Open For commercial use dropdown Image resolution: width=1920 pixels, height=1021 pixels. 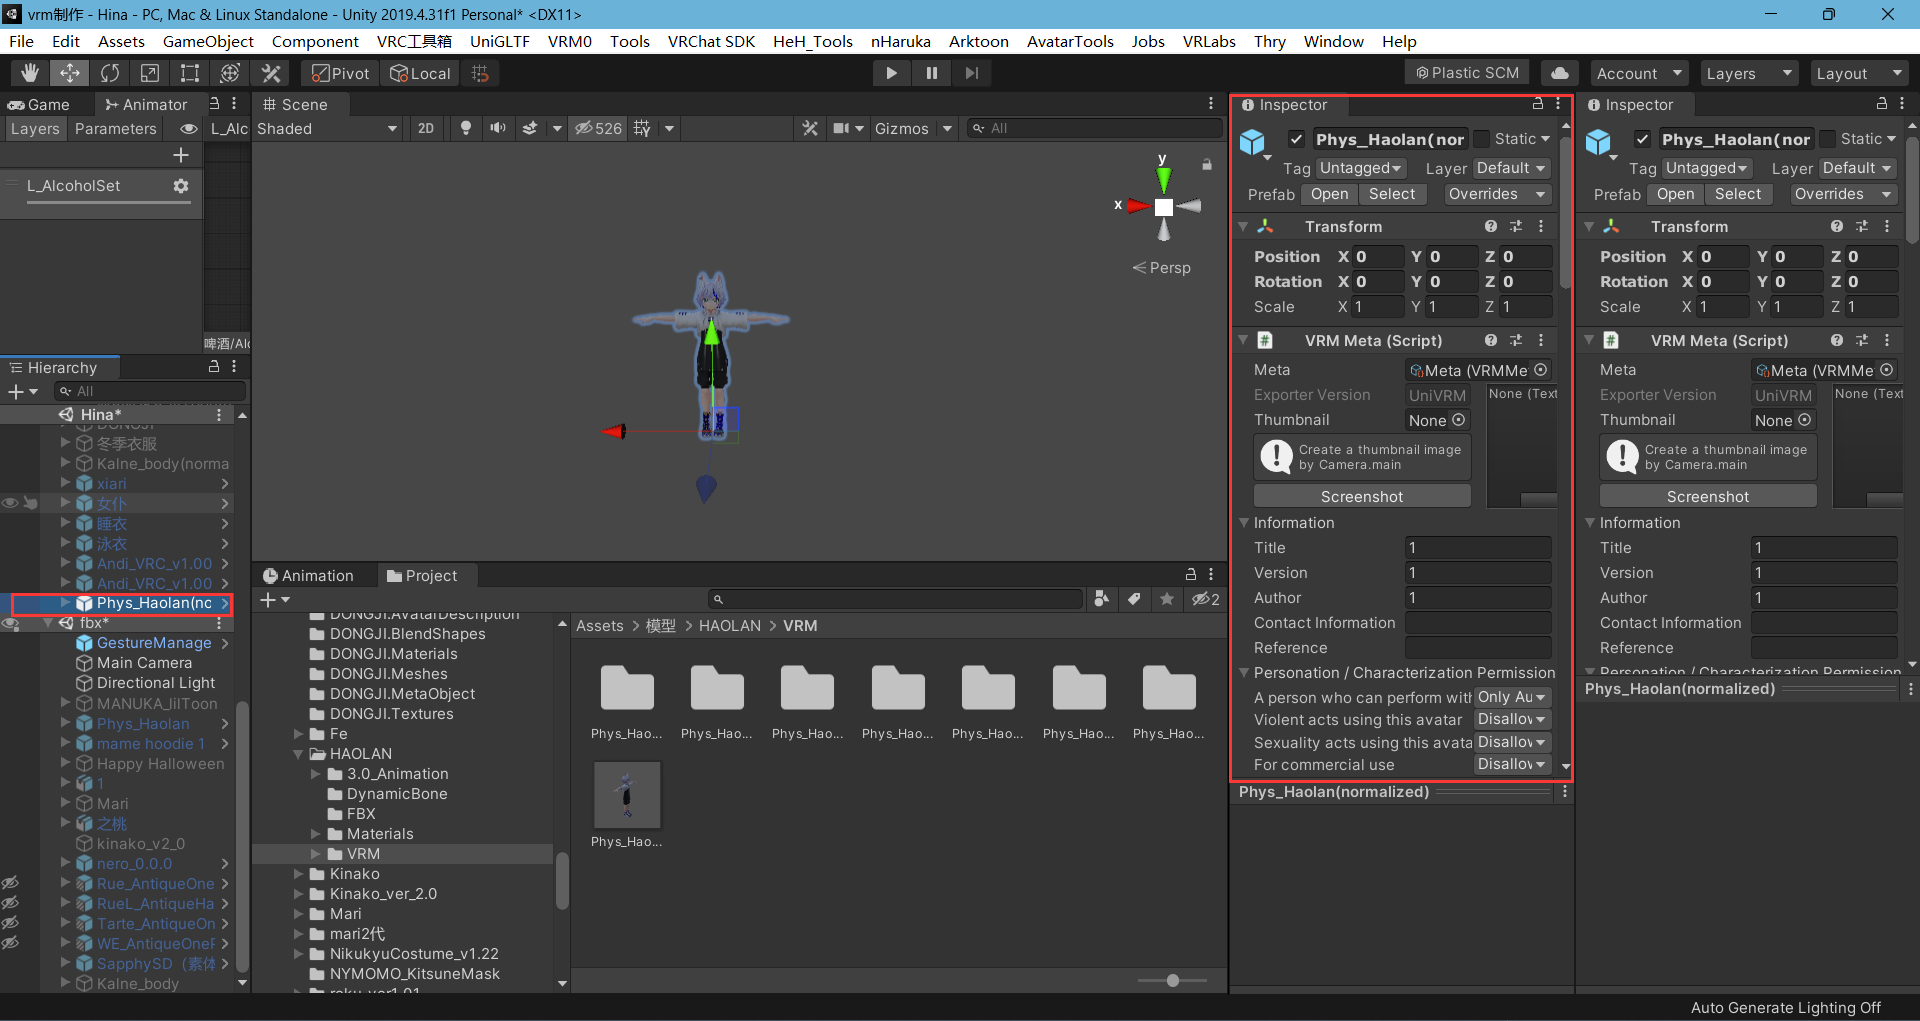coord(1512,764)
